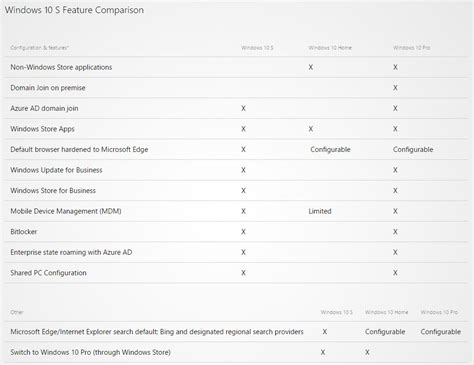This screenshot has height=365, width=474.
Task: Click the Mobile Device Management (MDM) label
Action: 66,211
